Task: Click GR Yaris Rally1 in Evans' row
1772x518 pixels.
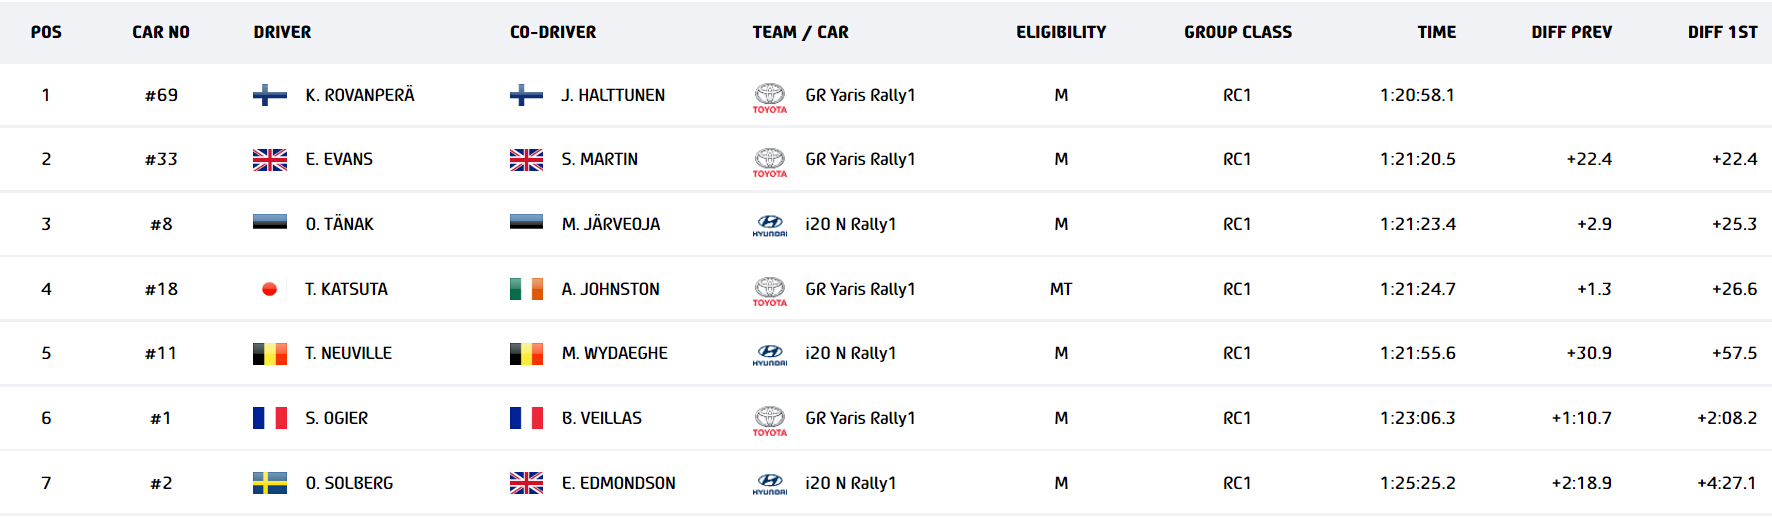Action: [x=860, y=159]
